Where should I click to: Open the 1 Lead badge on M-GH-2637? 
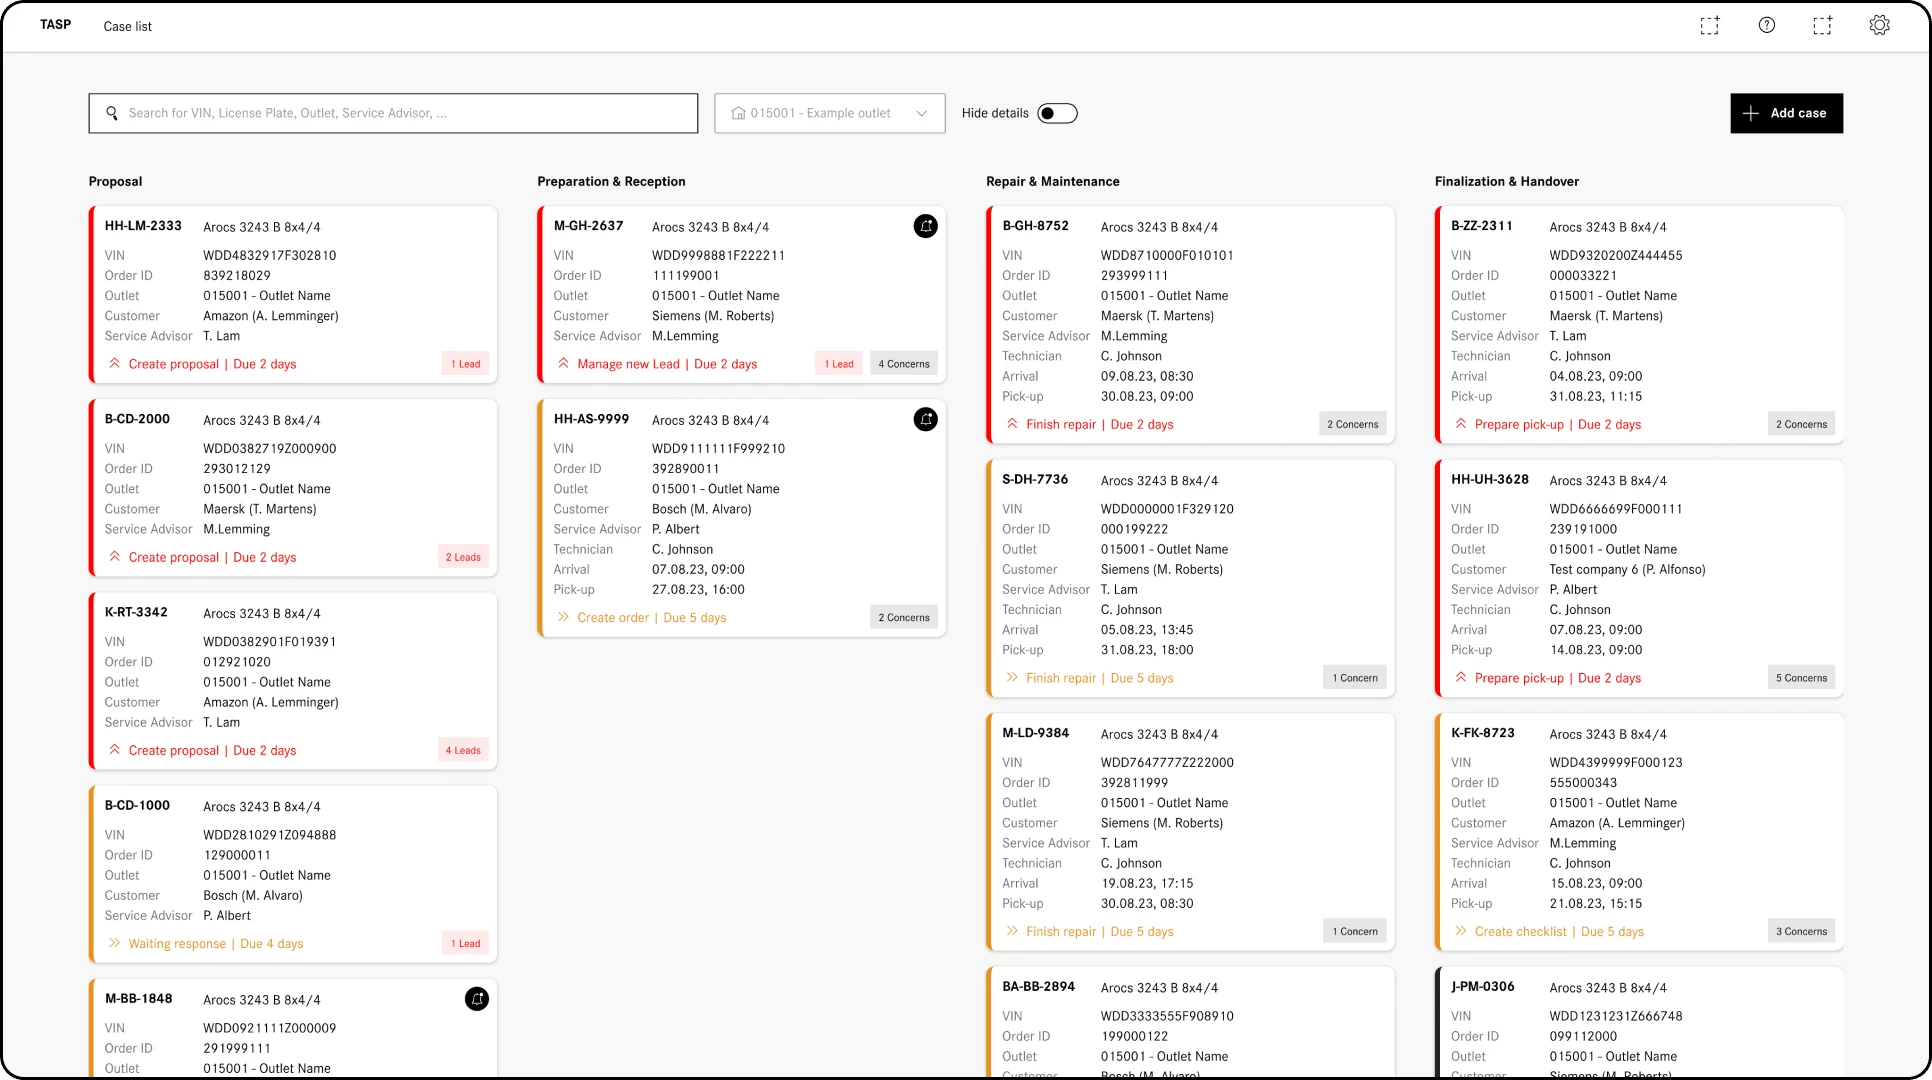point(839,364)
